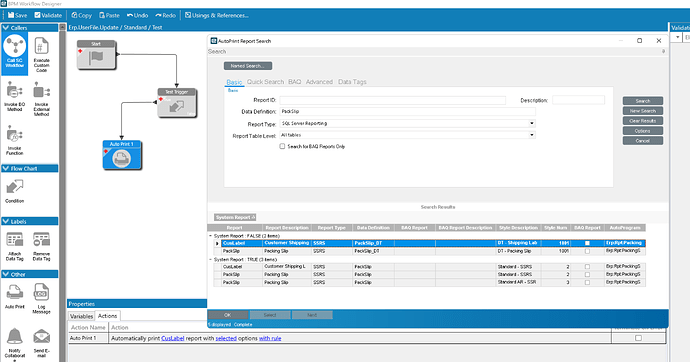
Task: Collapse the Callers panel section
Action: [6, 28]
